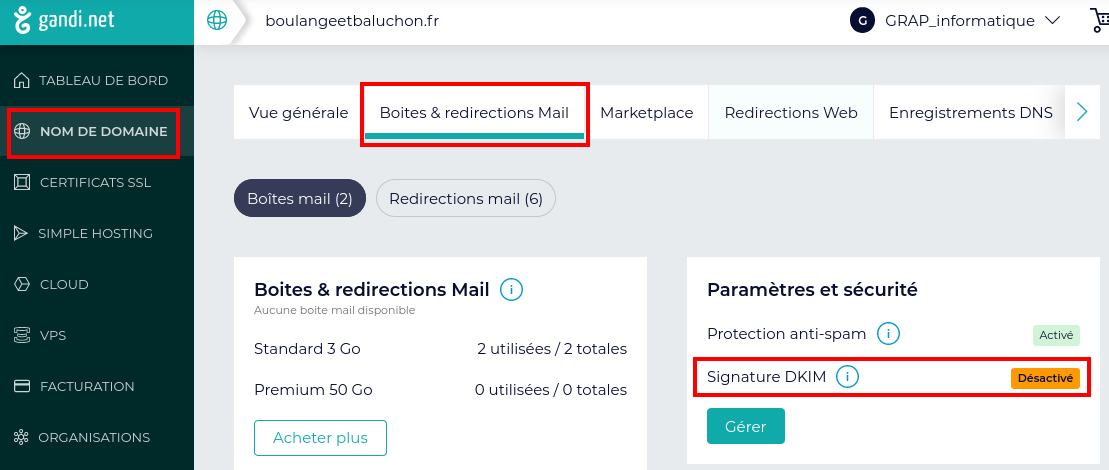Open the Enregistrements DNS tab

[970, 113]
